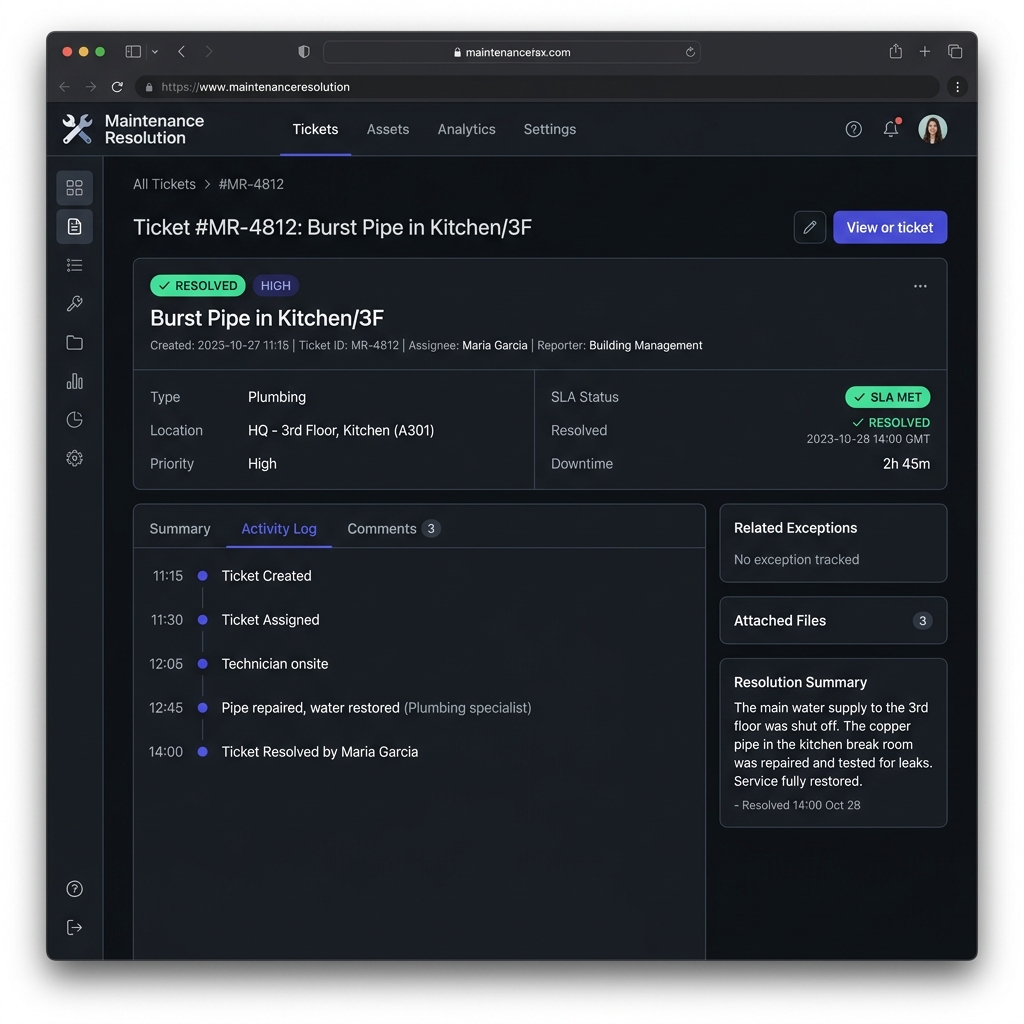Open the pie chart reports icon in sidebar
Screen dimensions: 1024x1024
click(74, 419)
